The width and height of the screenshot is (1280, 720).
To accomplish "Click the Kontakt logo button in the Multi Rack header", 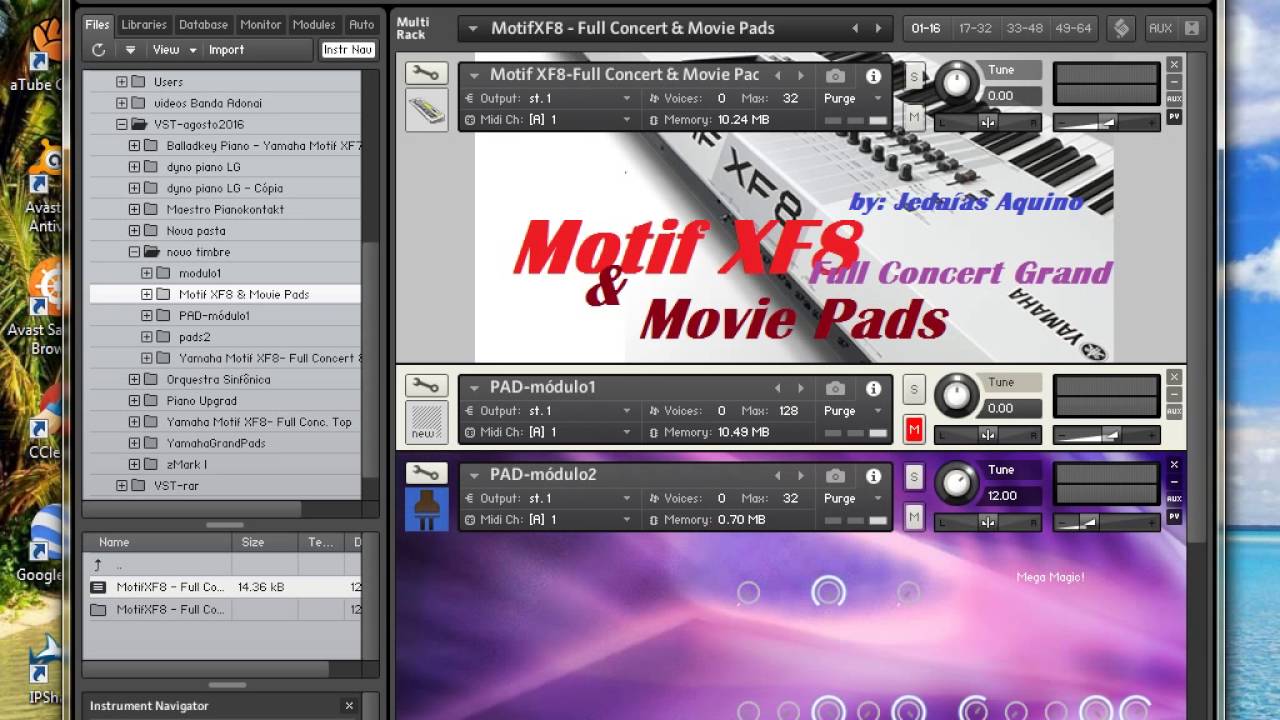I will pos(1122,28).
